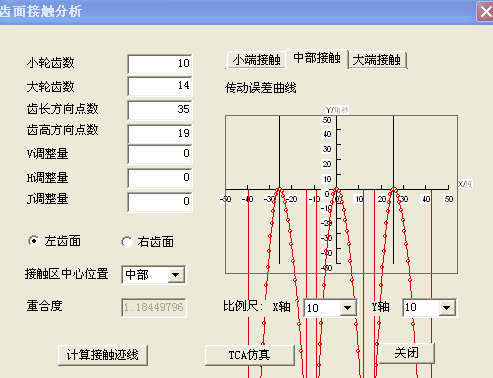Click the 比例尺 label text
The height and width of the screenshot is (378, 493).
(x=242, y=306)
